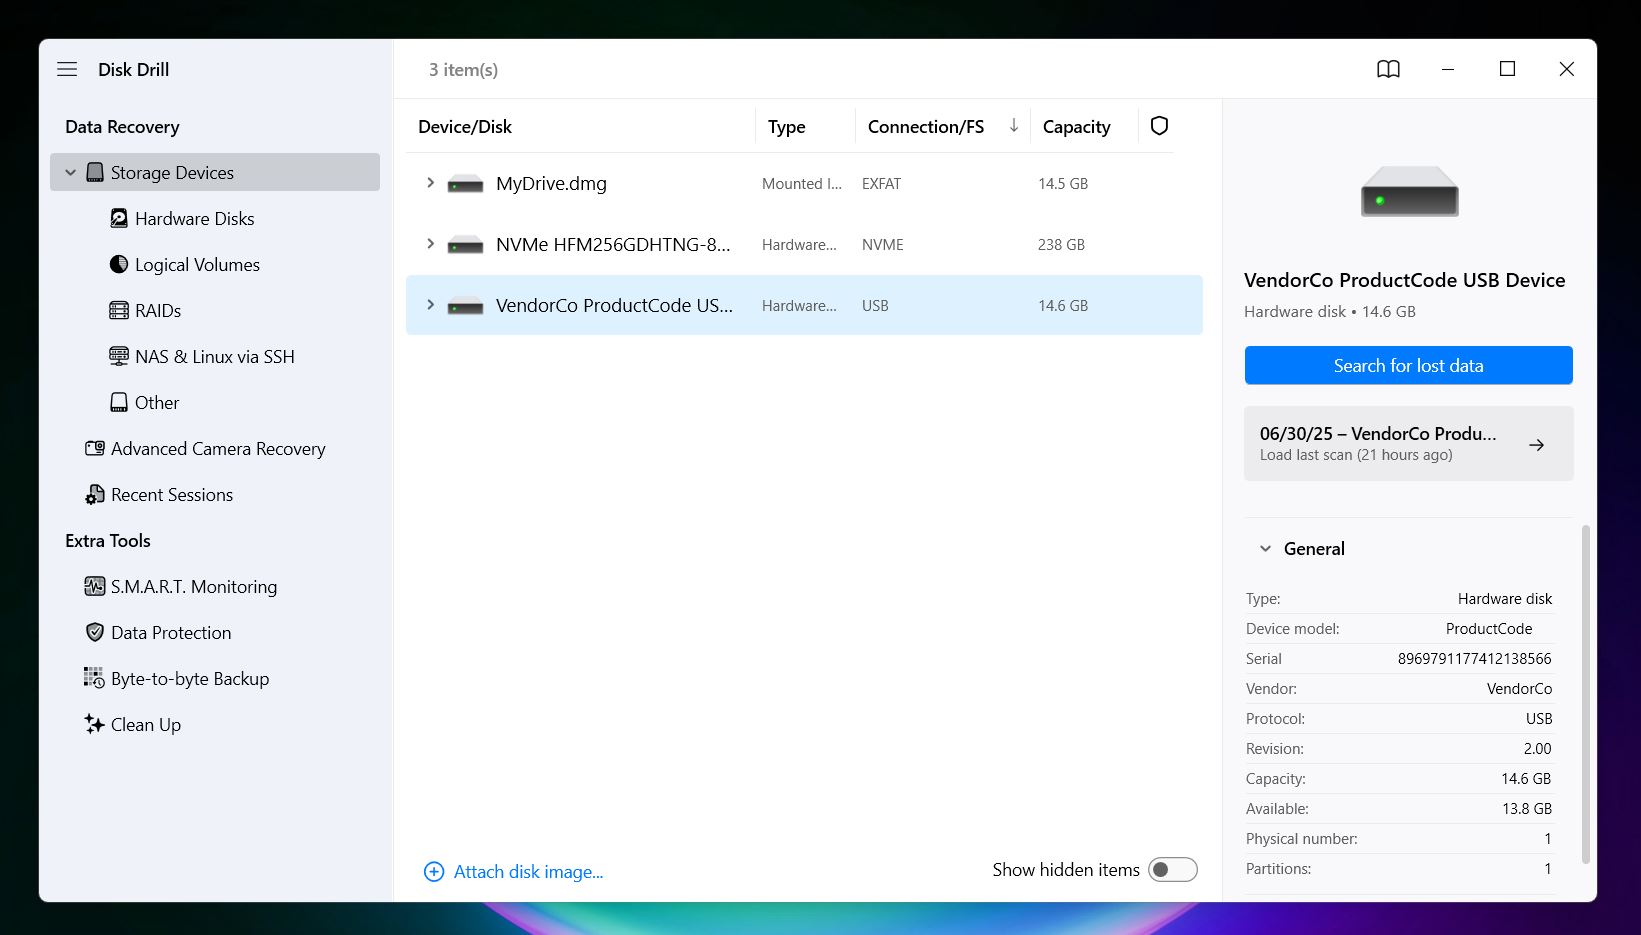The height and width of the screenshot is (935, 1641).
Task: Click the NVMe HFM256GDHTNG drive icon
Action: click(x=465, y=245)
